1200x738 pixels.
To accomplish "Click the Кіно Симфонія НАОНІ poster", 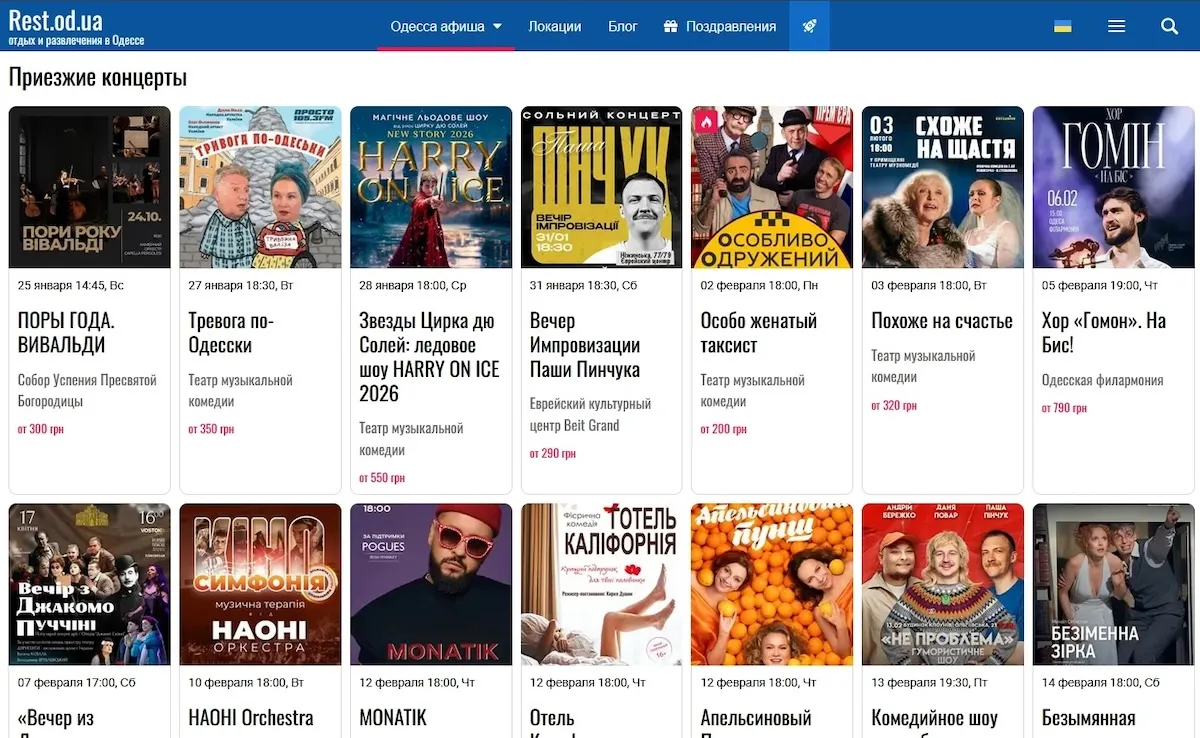I will 261,584.
